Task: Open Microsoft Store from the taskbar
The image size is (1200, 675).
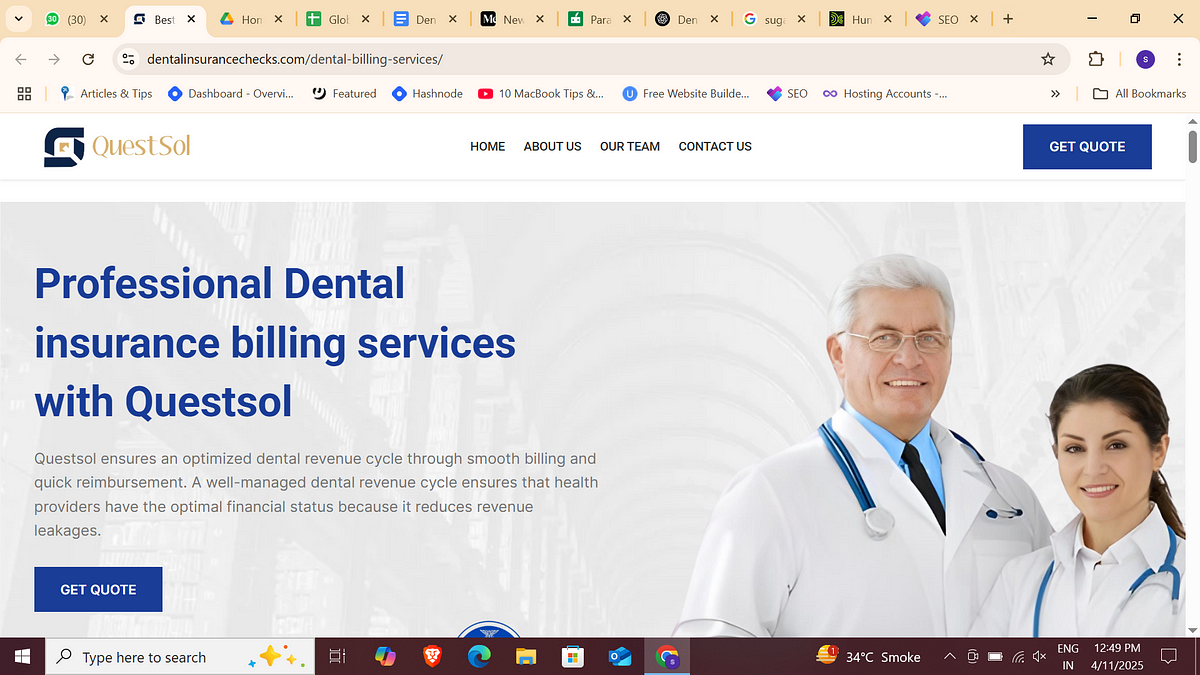Action: coord(572,657)
